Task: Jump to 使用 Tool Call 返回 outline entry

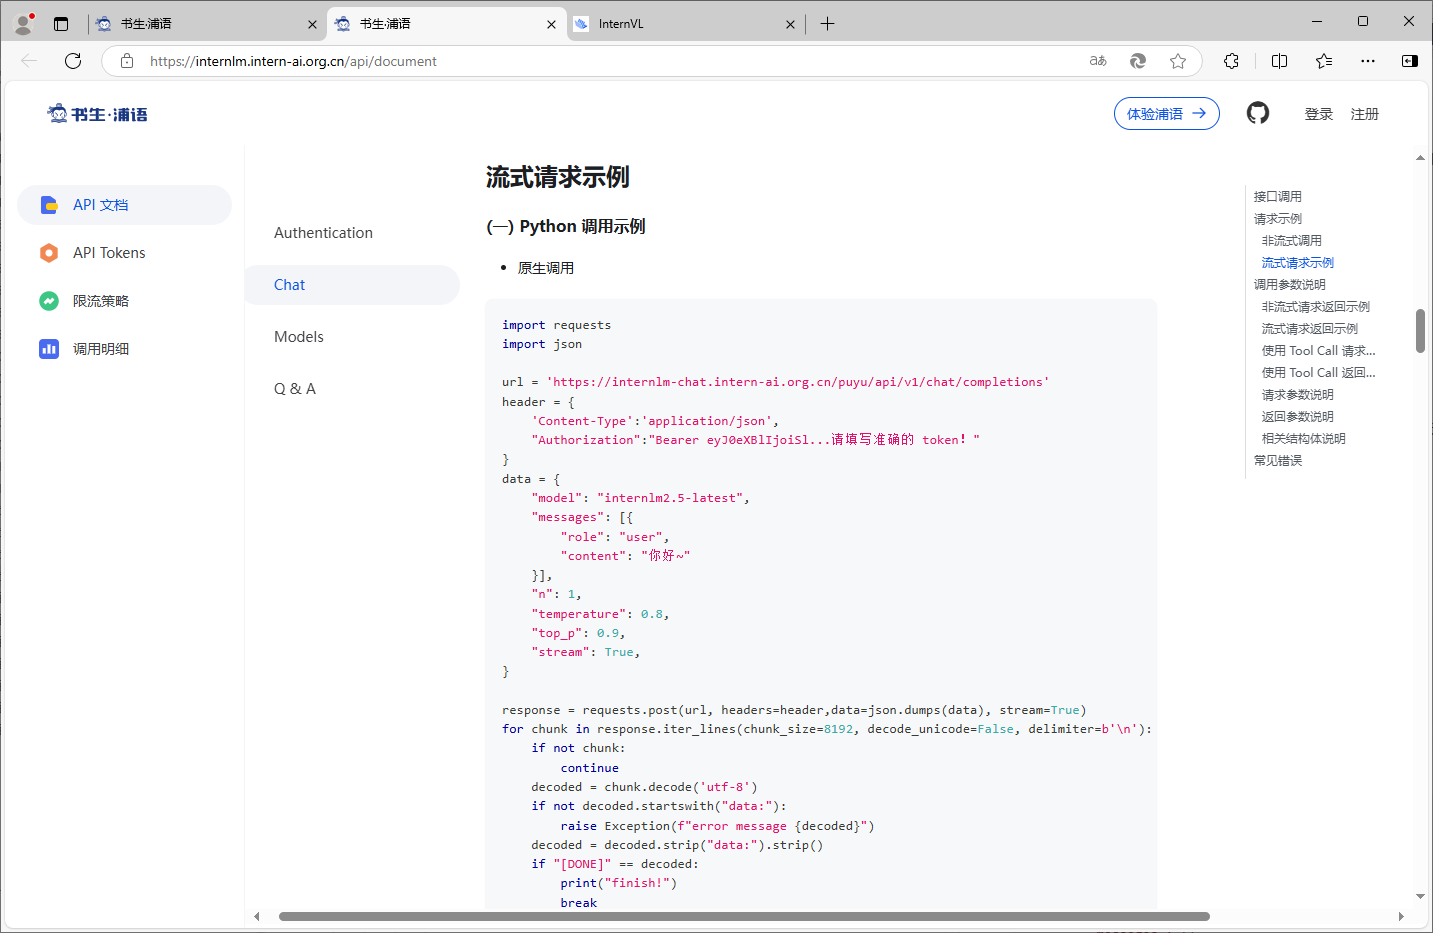Action: coord(1319,373)
